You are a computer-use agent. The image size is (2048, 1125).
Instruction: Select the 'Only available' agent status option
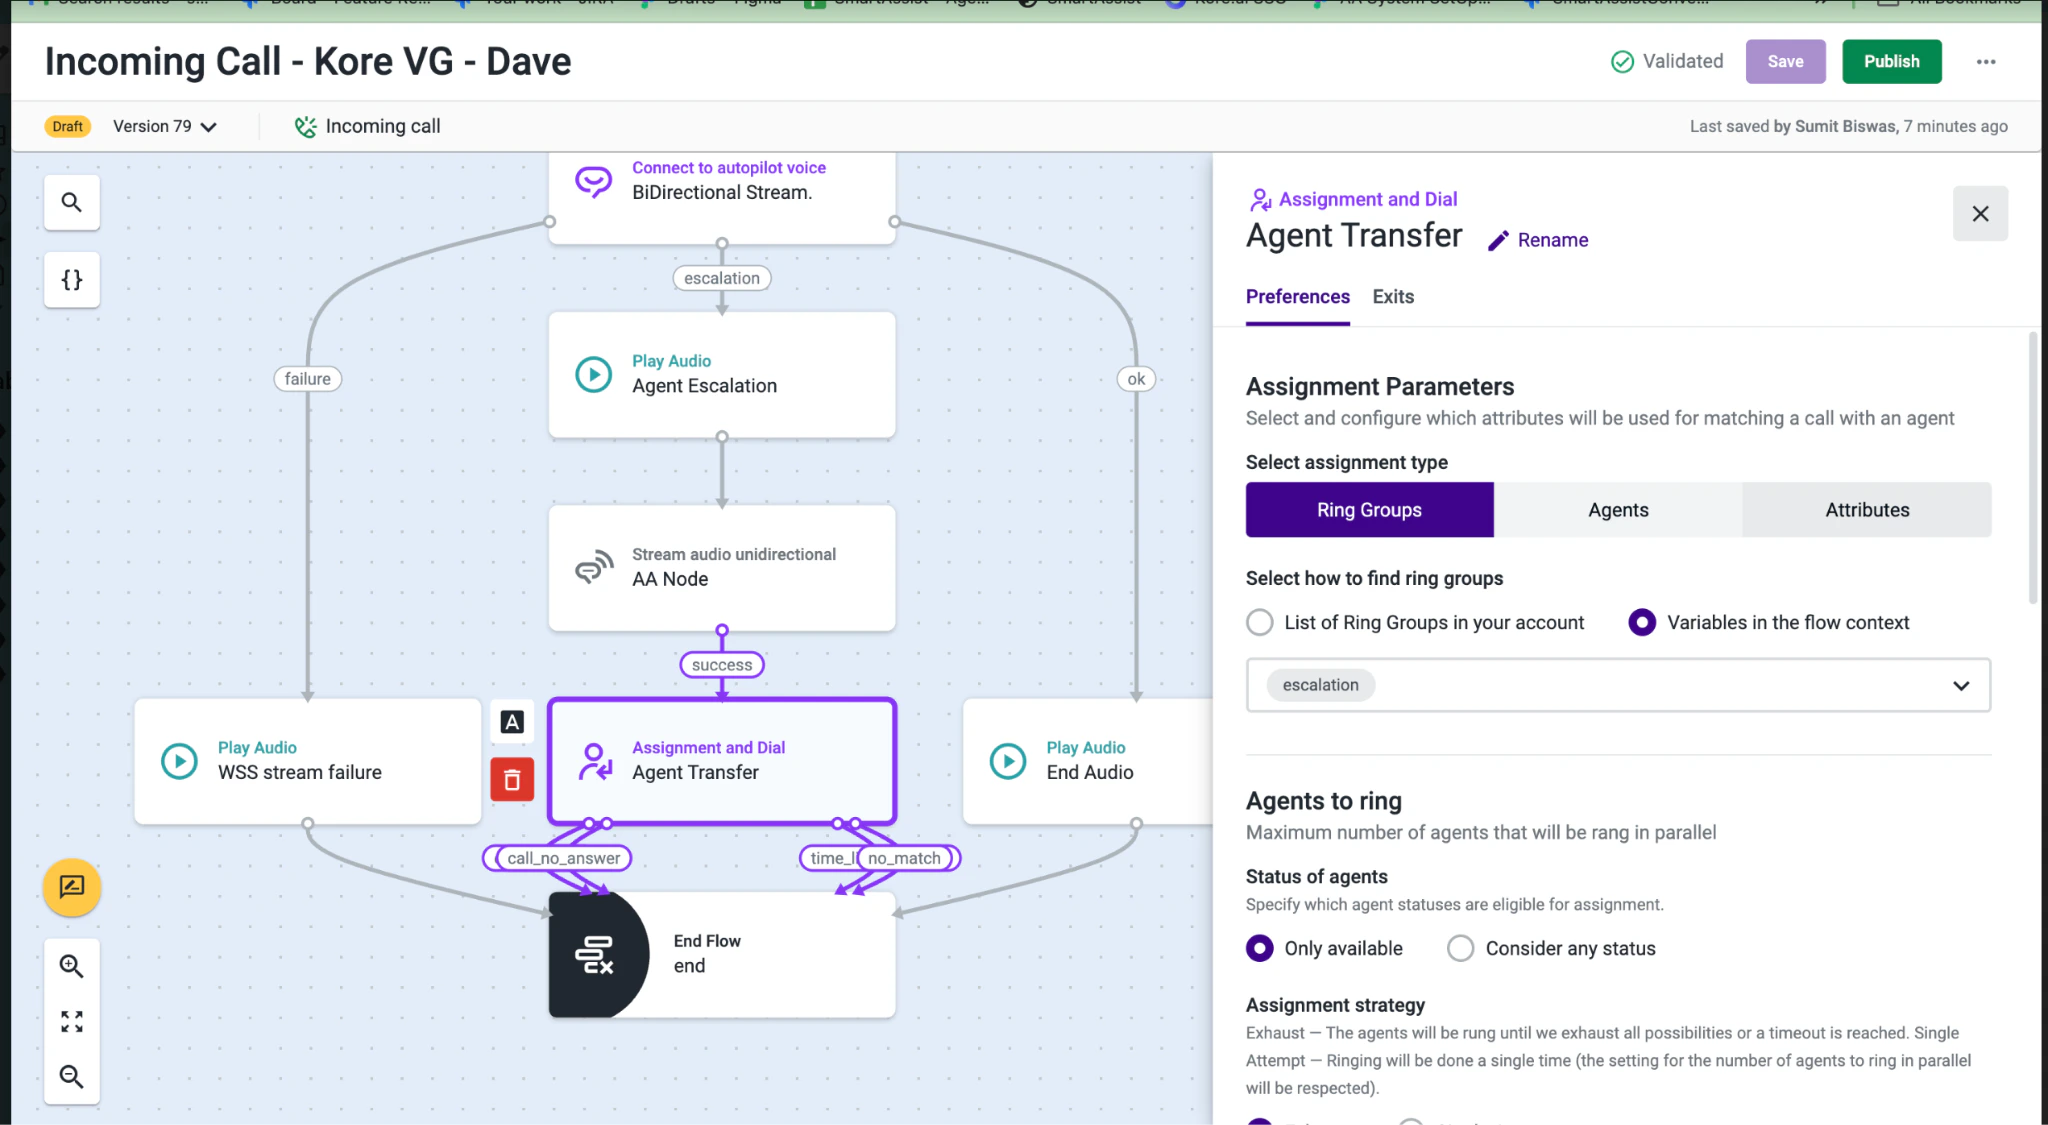(x=1259, y=948)
